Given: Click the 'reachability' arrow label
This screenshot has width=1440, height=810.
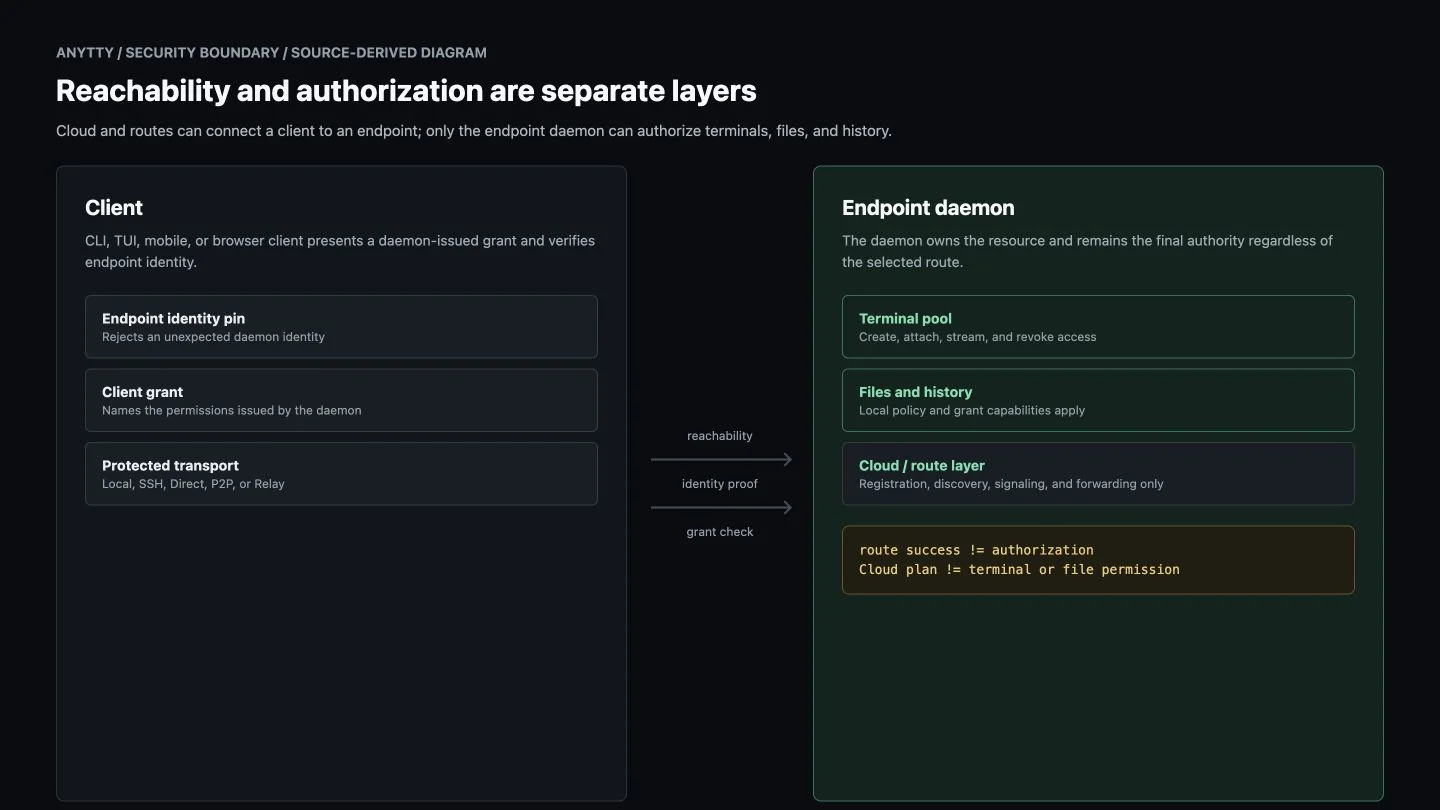Looking at the screenshot, I should pyautogui.click(x=720, y=436).
